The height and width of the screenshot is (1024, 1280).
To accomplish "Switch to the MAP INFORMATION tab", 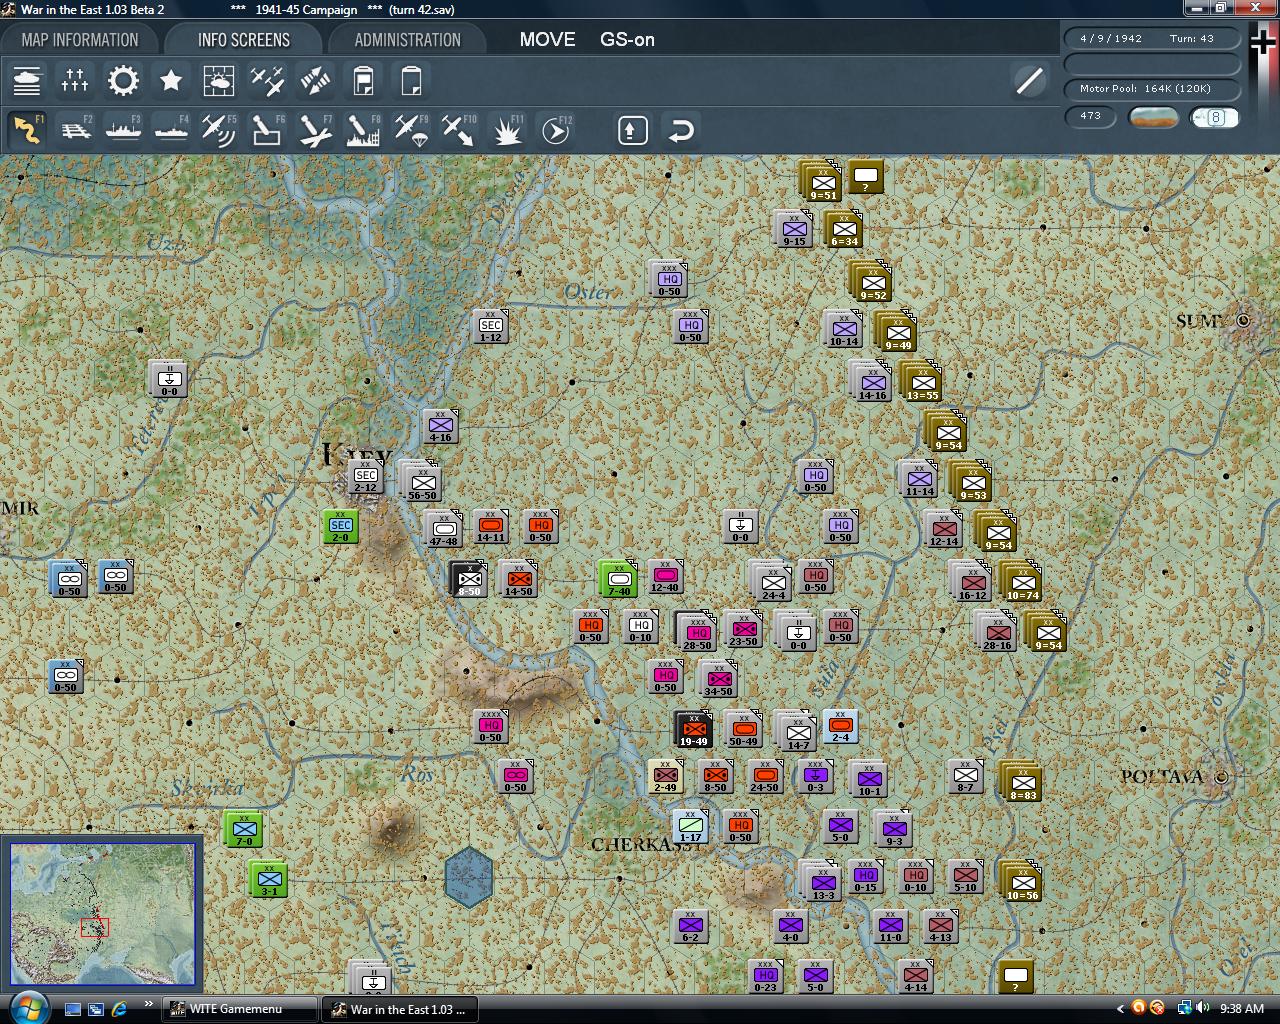I will (80, 40).
